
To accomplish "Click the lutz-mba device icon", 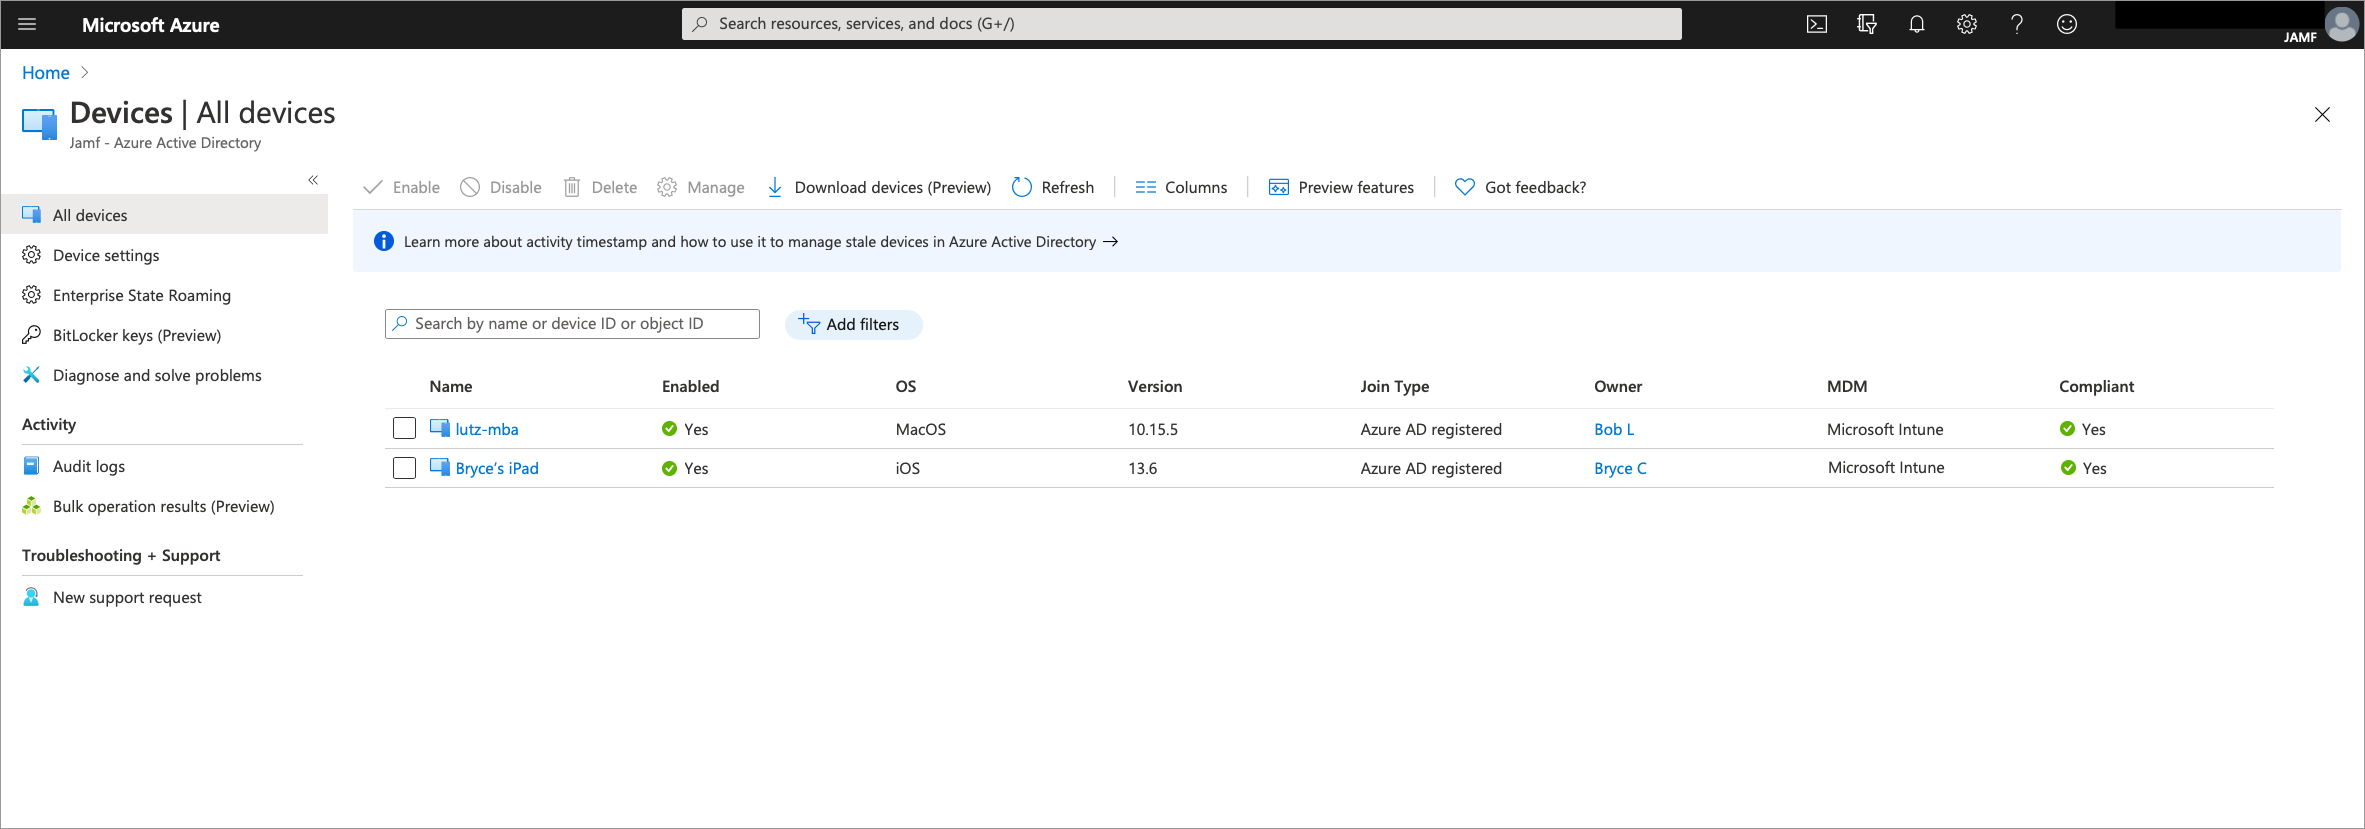I will [x=440, y=428].
